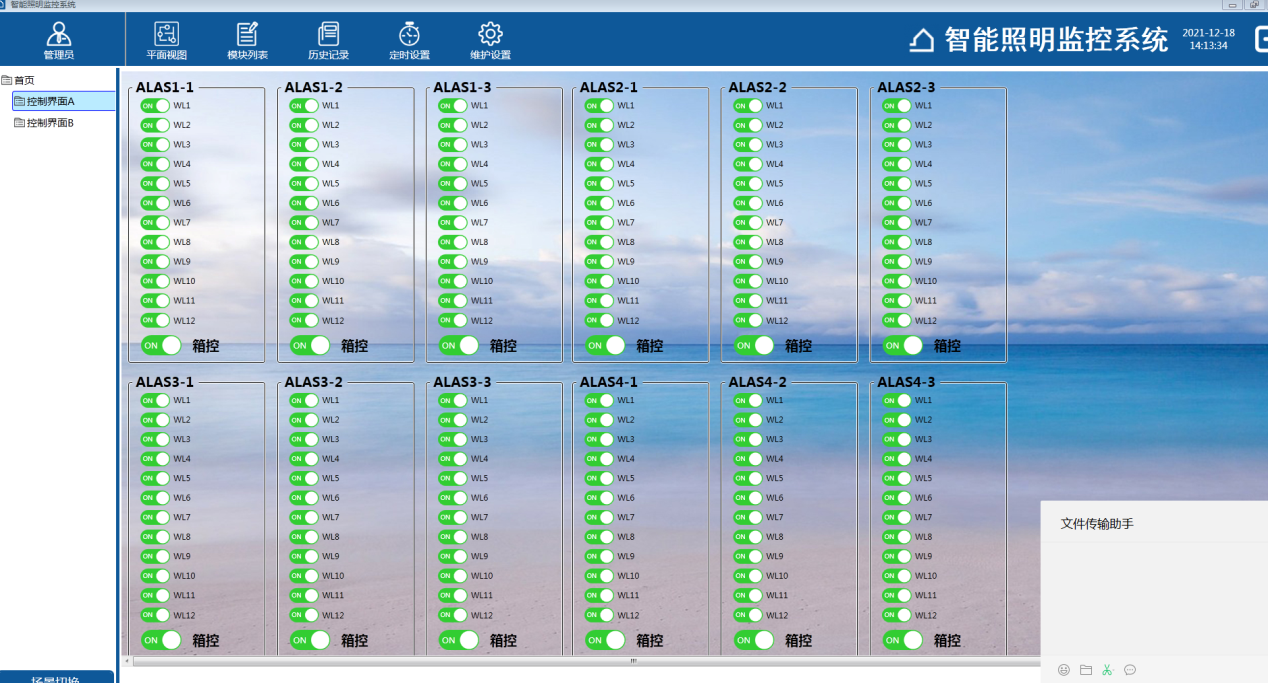Toggle the 箱控 master switch for ALAS1-3
Viewport: 1268px width, 683px height.
pyautogui.click(x=459, y=346)
